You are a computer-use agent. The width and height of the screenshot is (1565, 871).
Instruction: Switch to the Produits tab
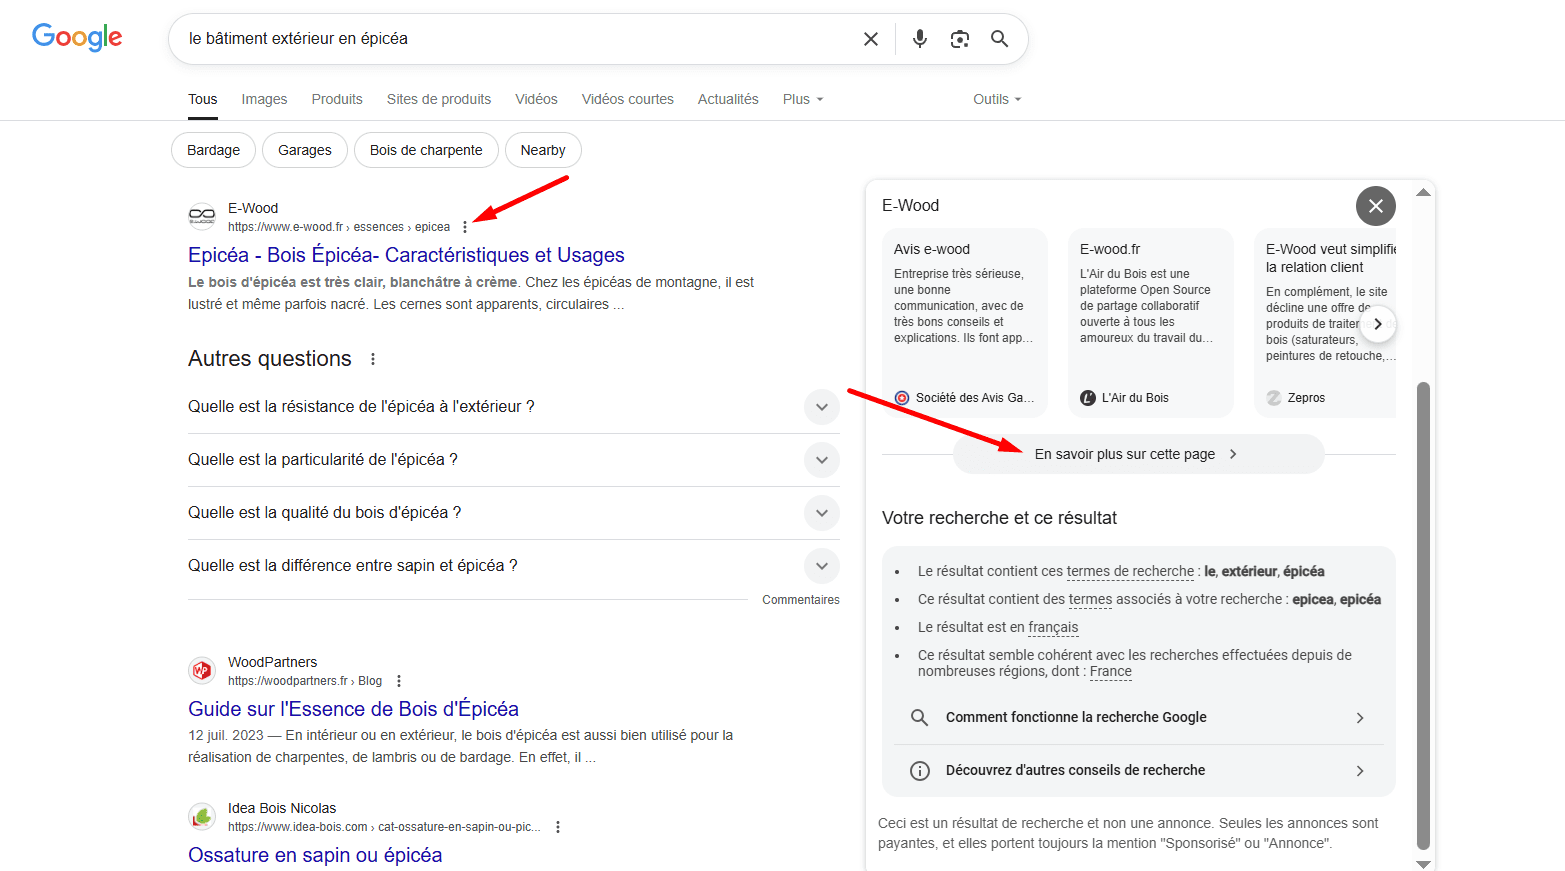point(337,99)
